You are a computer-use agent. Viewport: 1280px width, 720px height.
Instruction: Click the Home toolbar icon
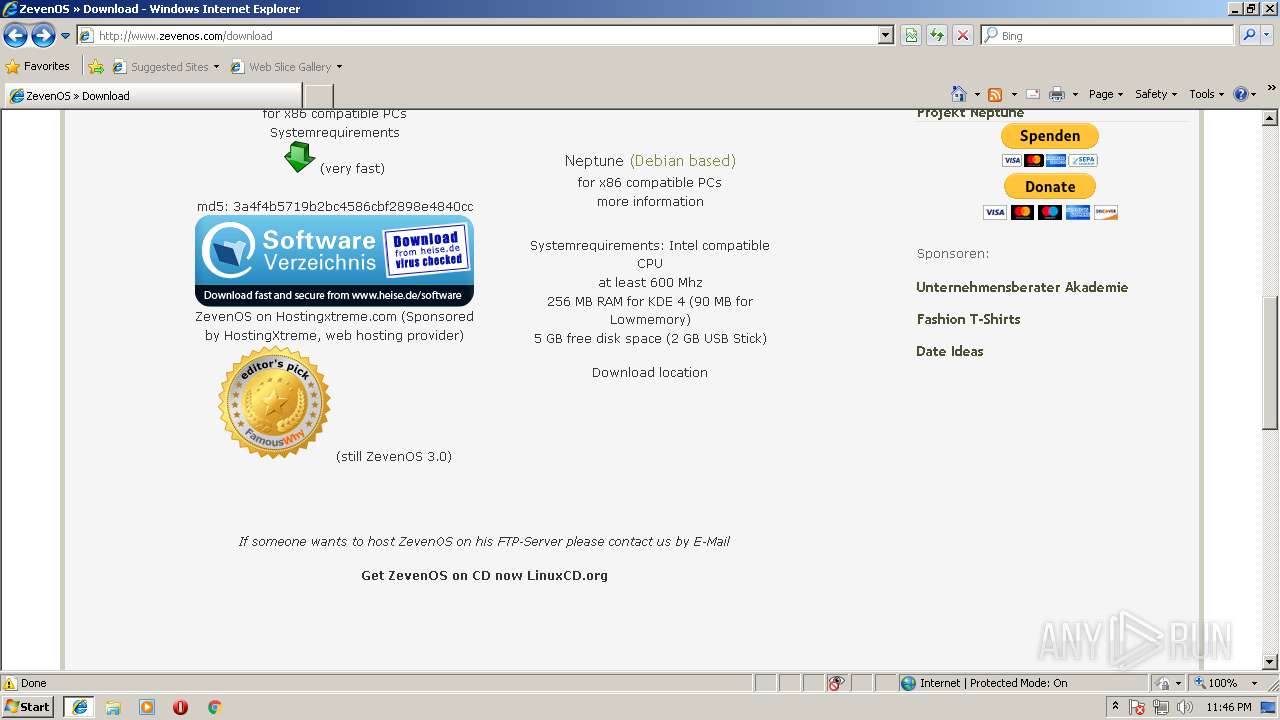(x=959, y=94)
